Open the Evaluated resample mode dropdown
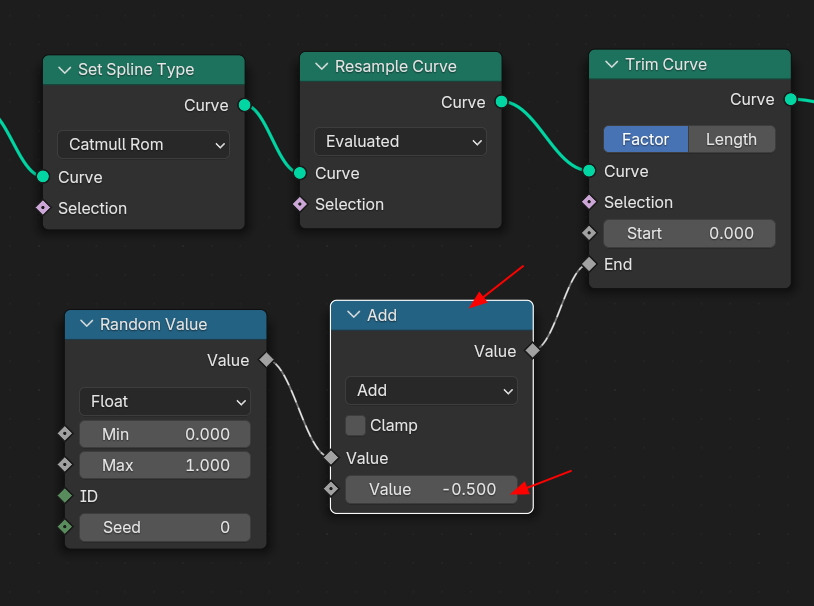Image resolution: width=814 pixels, height=606 pixels. coord(400,141)
